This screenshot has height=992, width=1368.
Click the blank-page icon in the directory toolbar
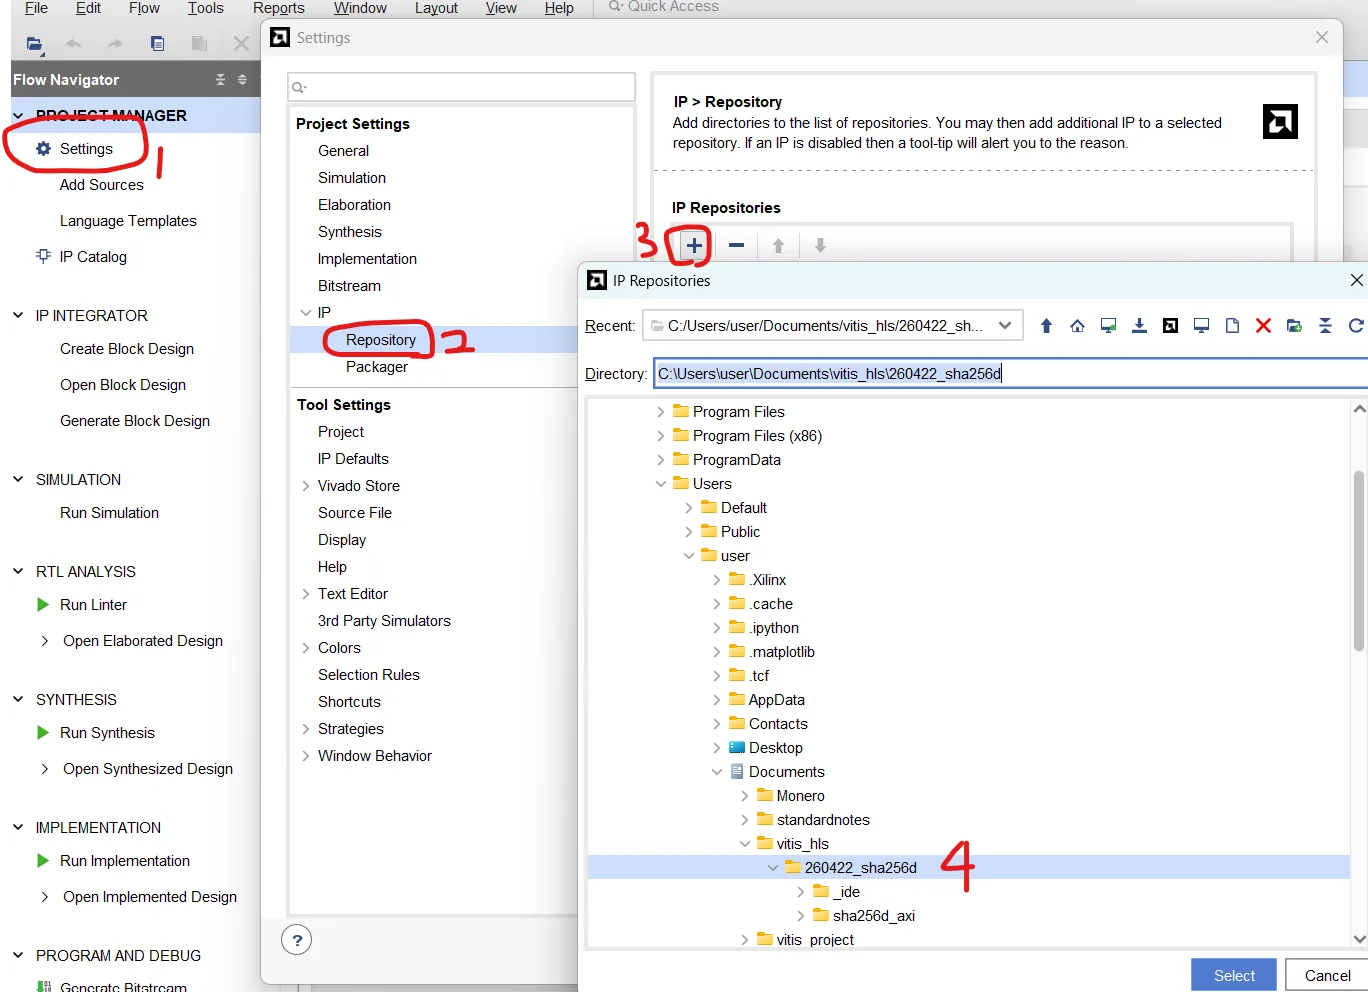[1232, 326]
